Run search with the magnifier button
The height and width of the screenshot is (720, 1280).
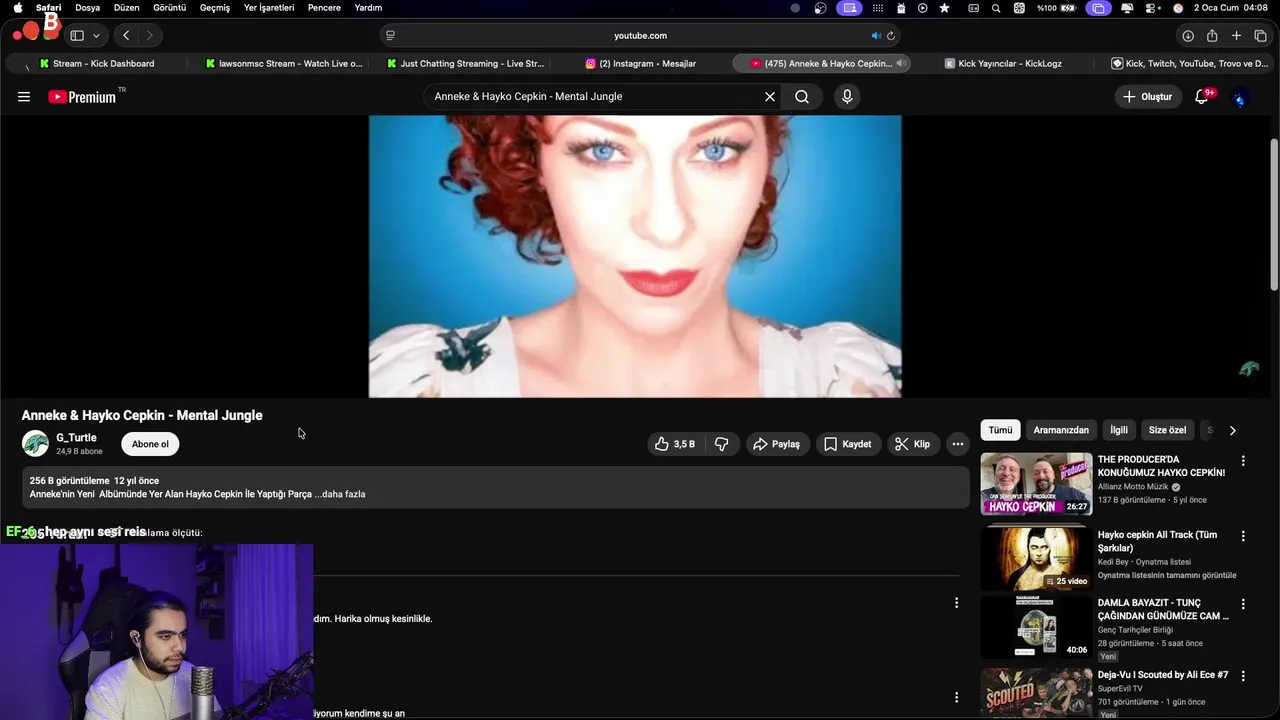point(802,97)
